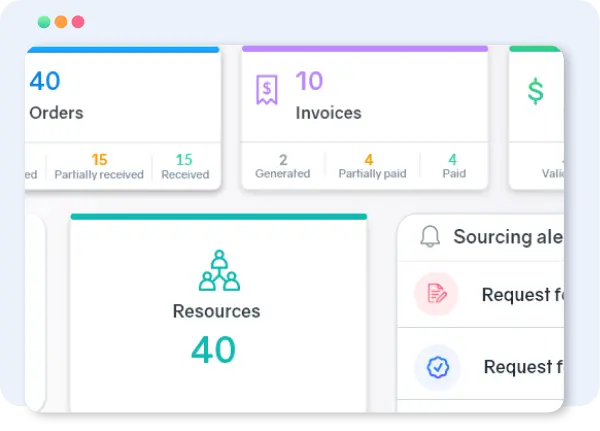
Task: Click the green dollar sign icon
Action: 536,92
